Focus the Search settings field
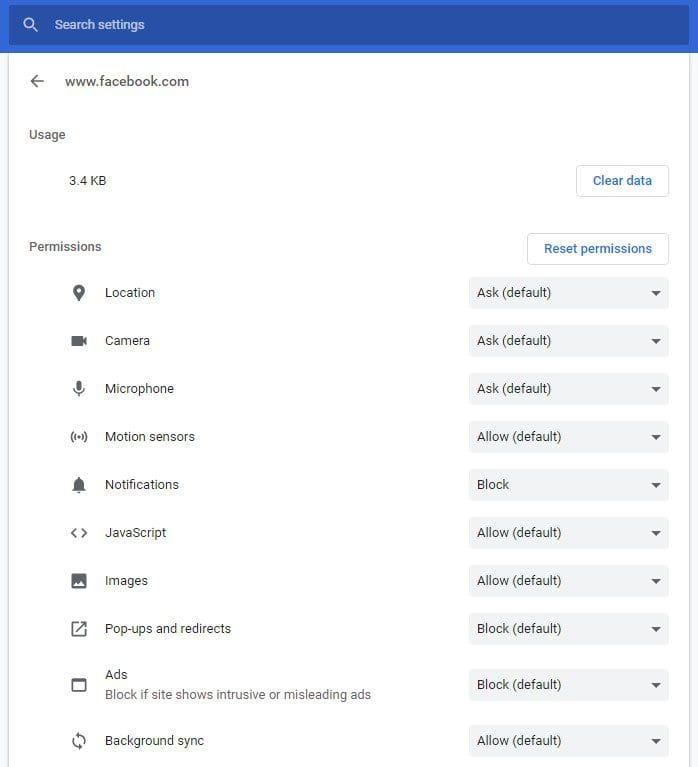Image resolution: width=698 pixels, height=767 pixels. (x=349, y=24)
